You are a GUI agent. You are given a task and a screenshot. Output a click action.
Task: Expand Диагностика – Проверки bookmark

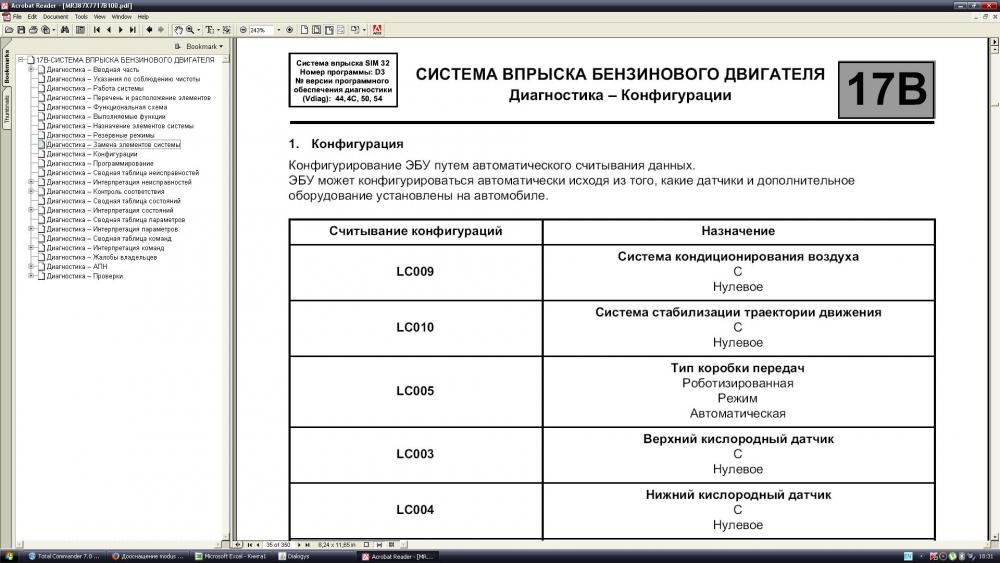coord(31,276)
